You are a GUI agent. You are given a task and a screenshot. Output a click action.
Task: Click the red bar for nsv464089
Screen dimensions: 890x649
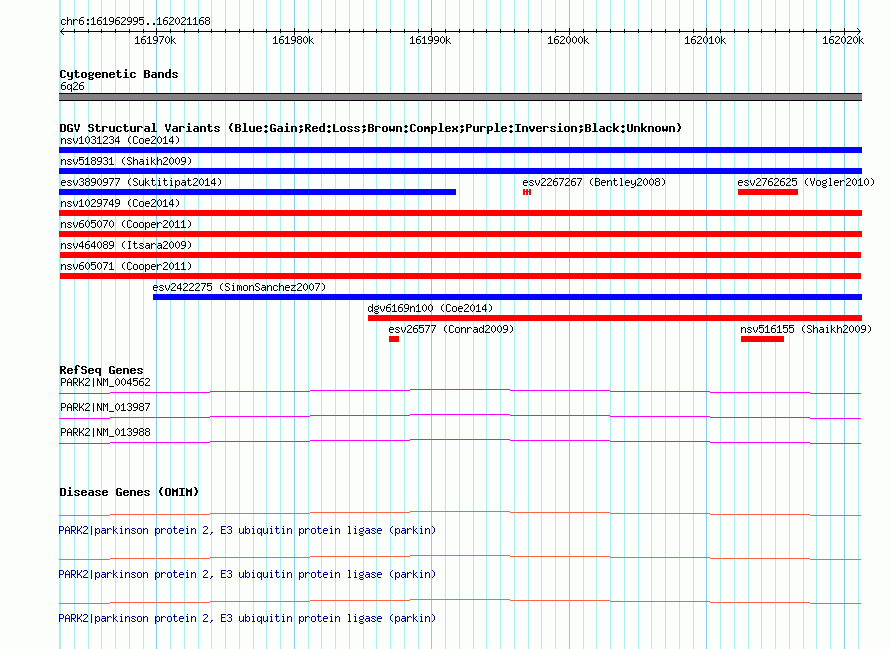coord(460,255)
